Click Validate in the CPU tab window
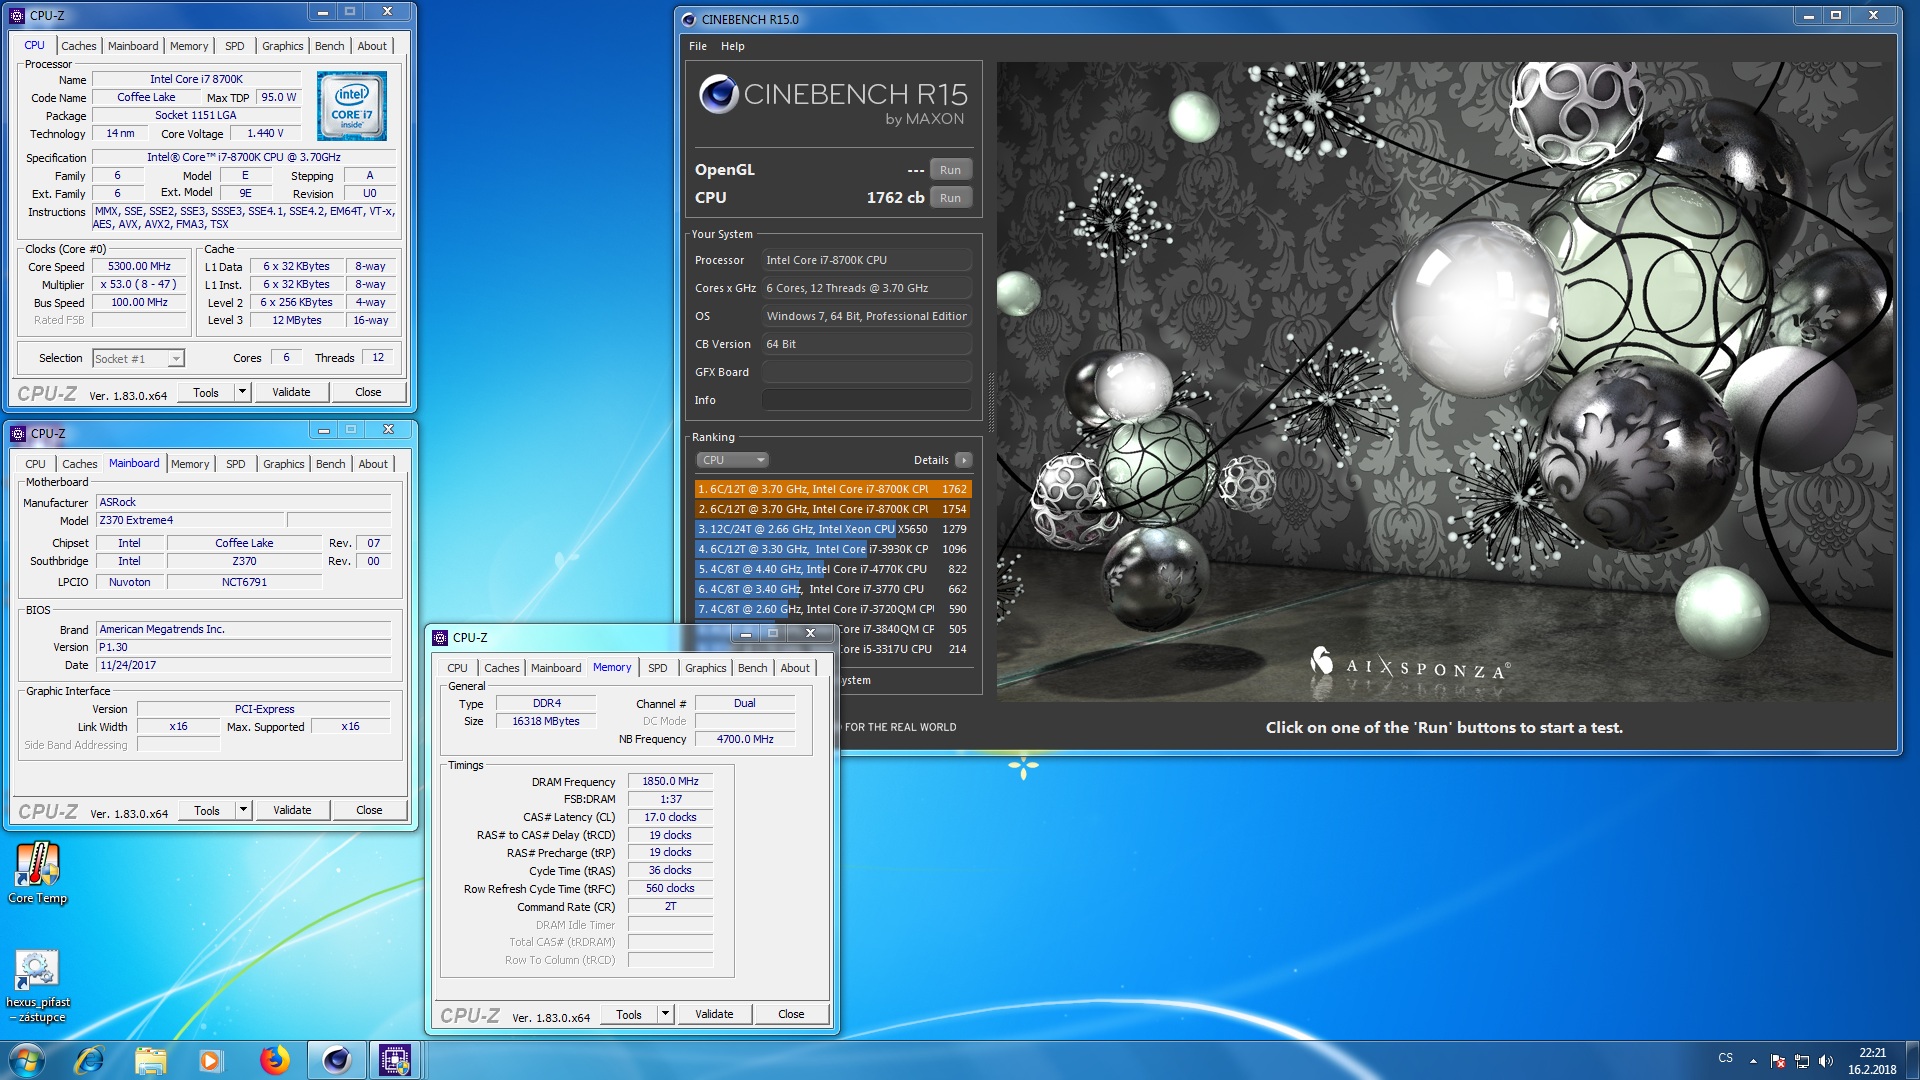The height and width of the screenshot is (1080, 1920). [x=291, y=392]
